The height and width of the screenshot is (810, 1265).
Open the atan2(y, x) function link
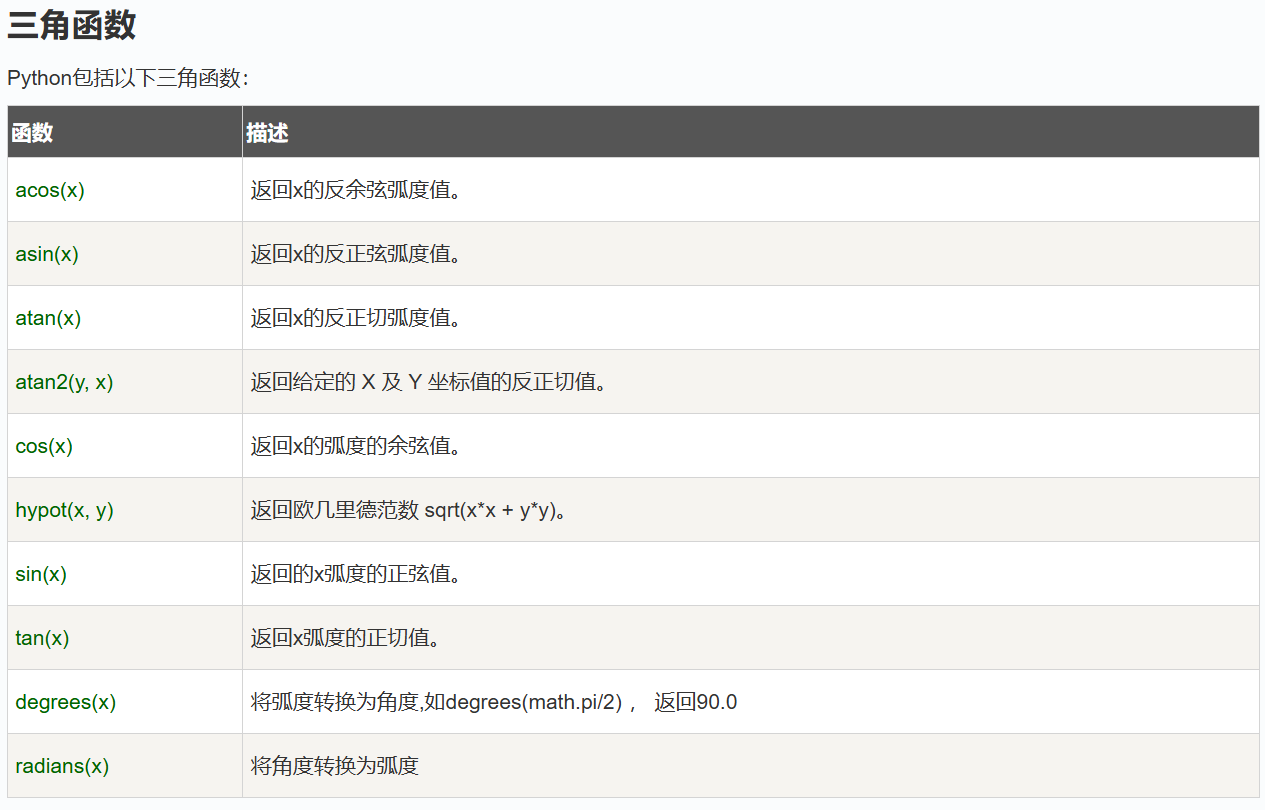pyautogui.click(x=64, y=382)
